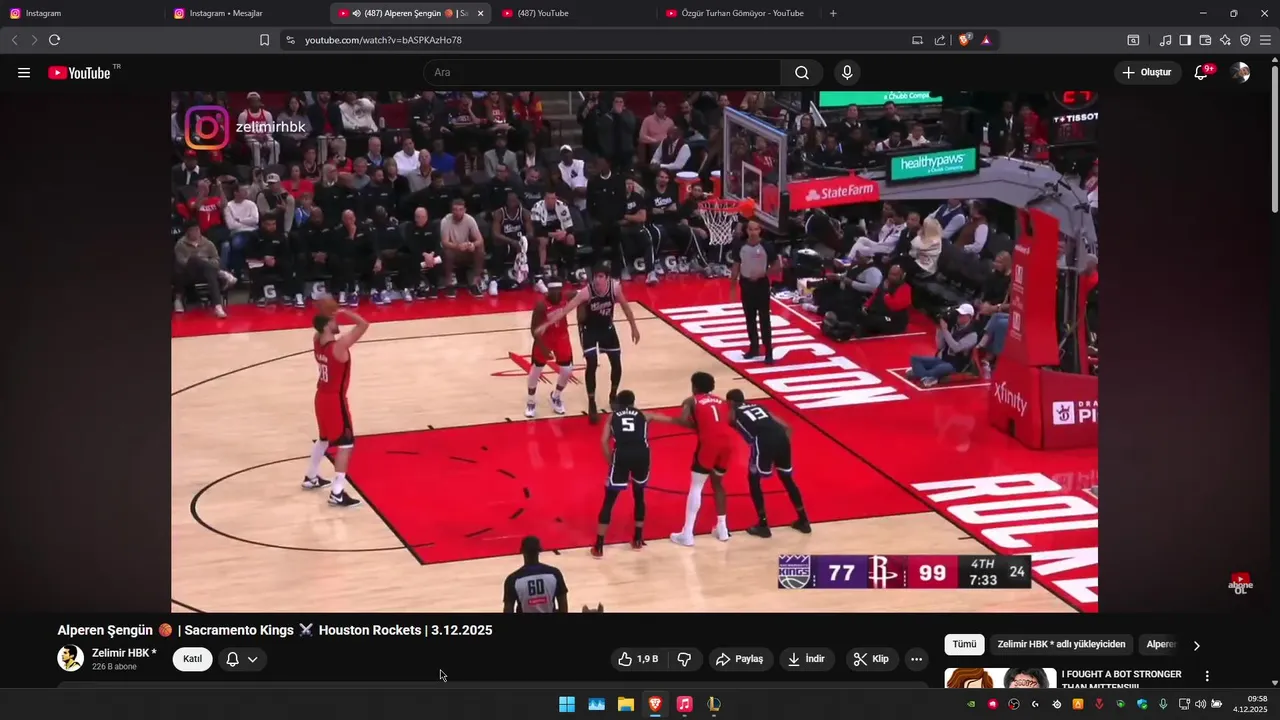Open the Windows Start menu
This screenshot has width=1280, height=720.
click(567, 704)
